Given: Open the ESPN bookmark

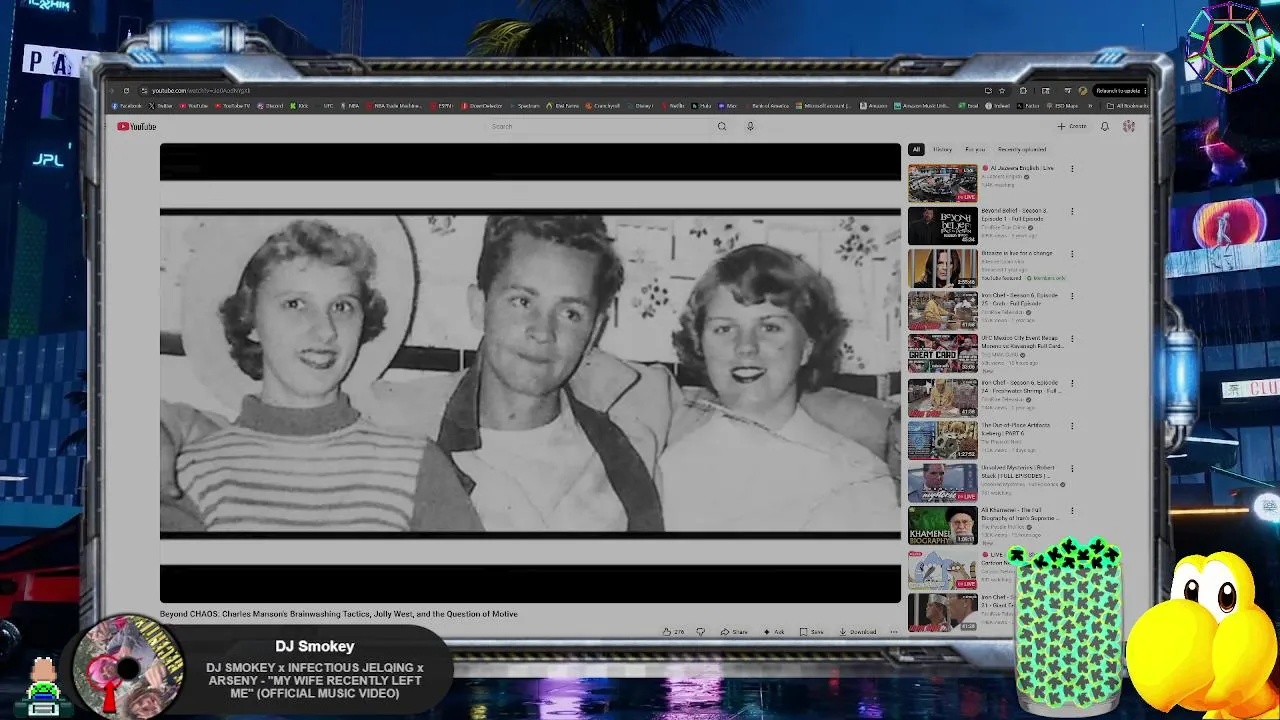Looking at the screenshot, I should (442, 106).
